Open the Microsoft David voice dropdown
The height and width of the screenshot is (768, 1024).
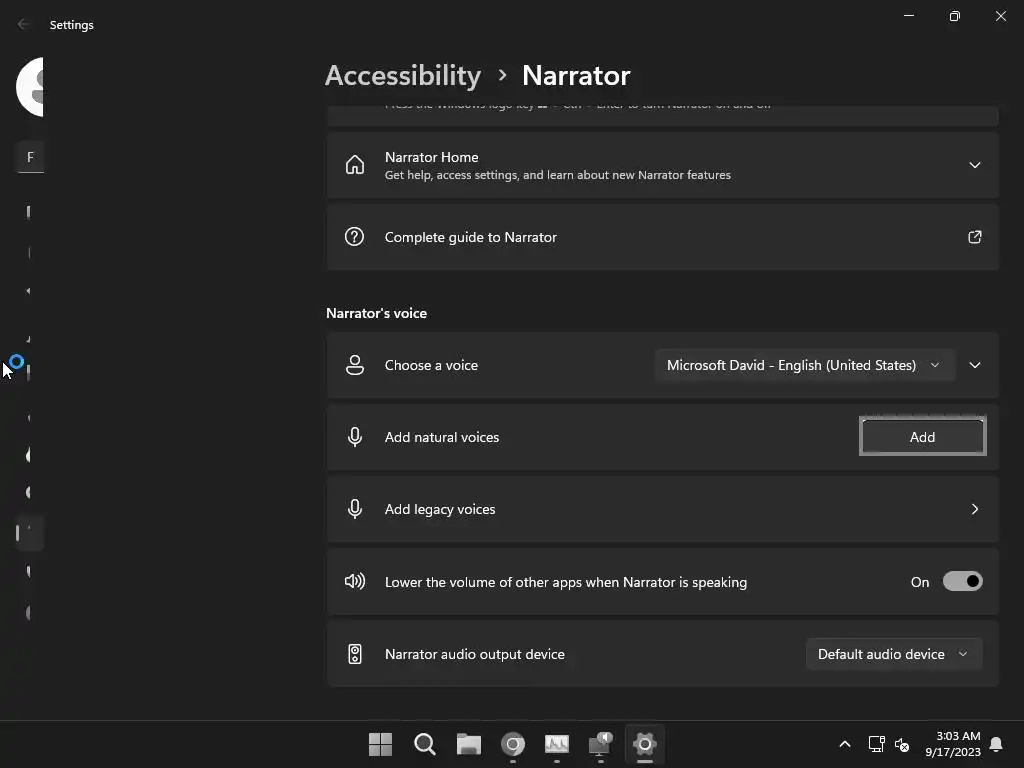(805, 365)
